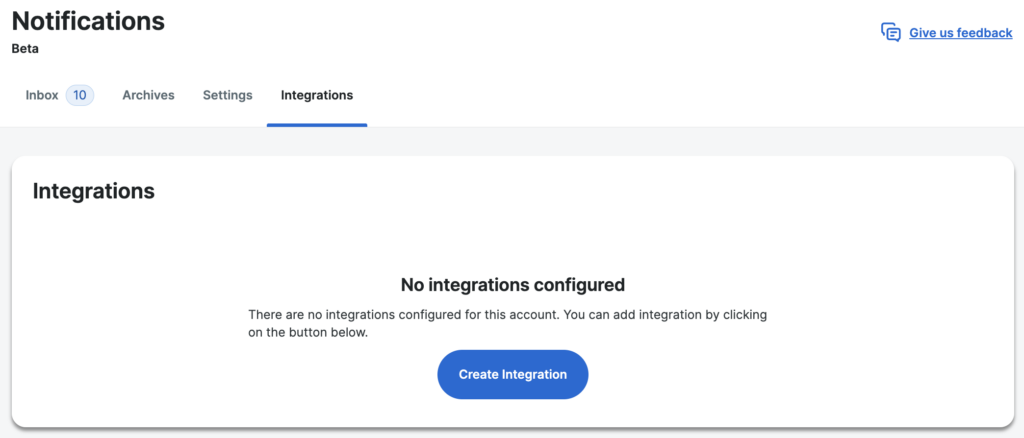Open the "Give us feedback" link

click(960, 33)
